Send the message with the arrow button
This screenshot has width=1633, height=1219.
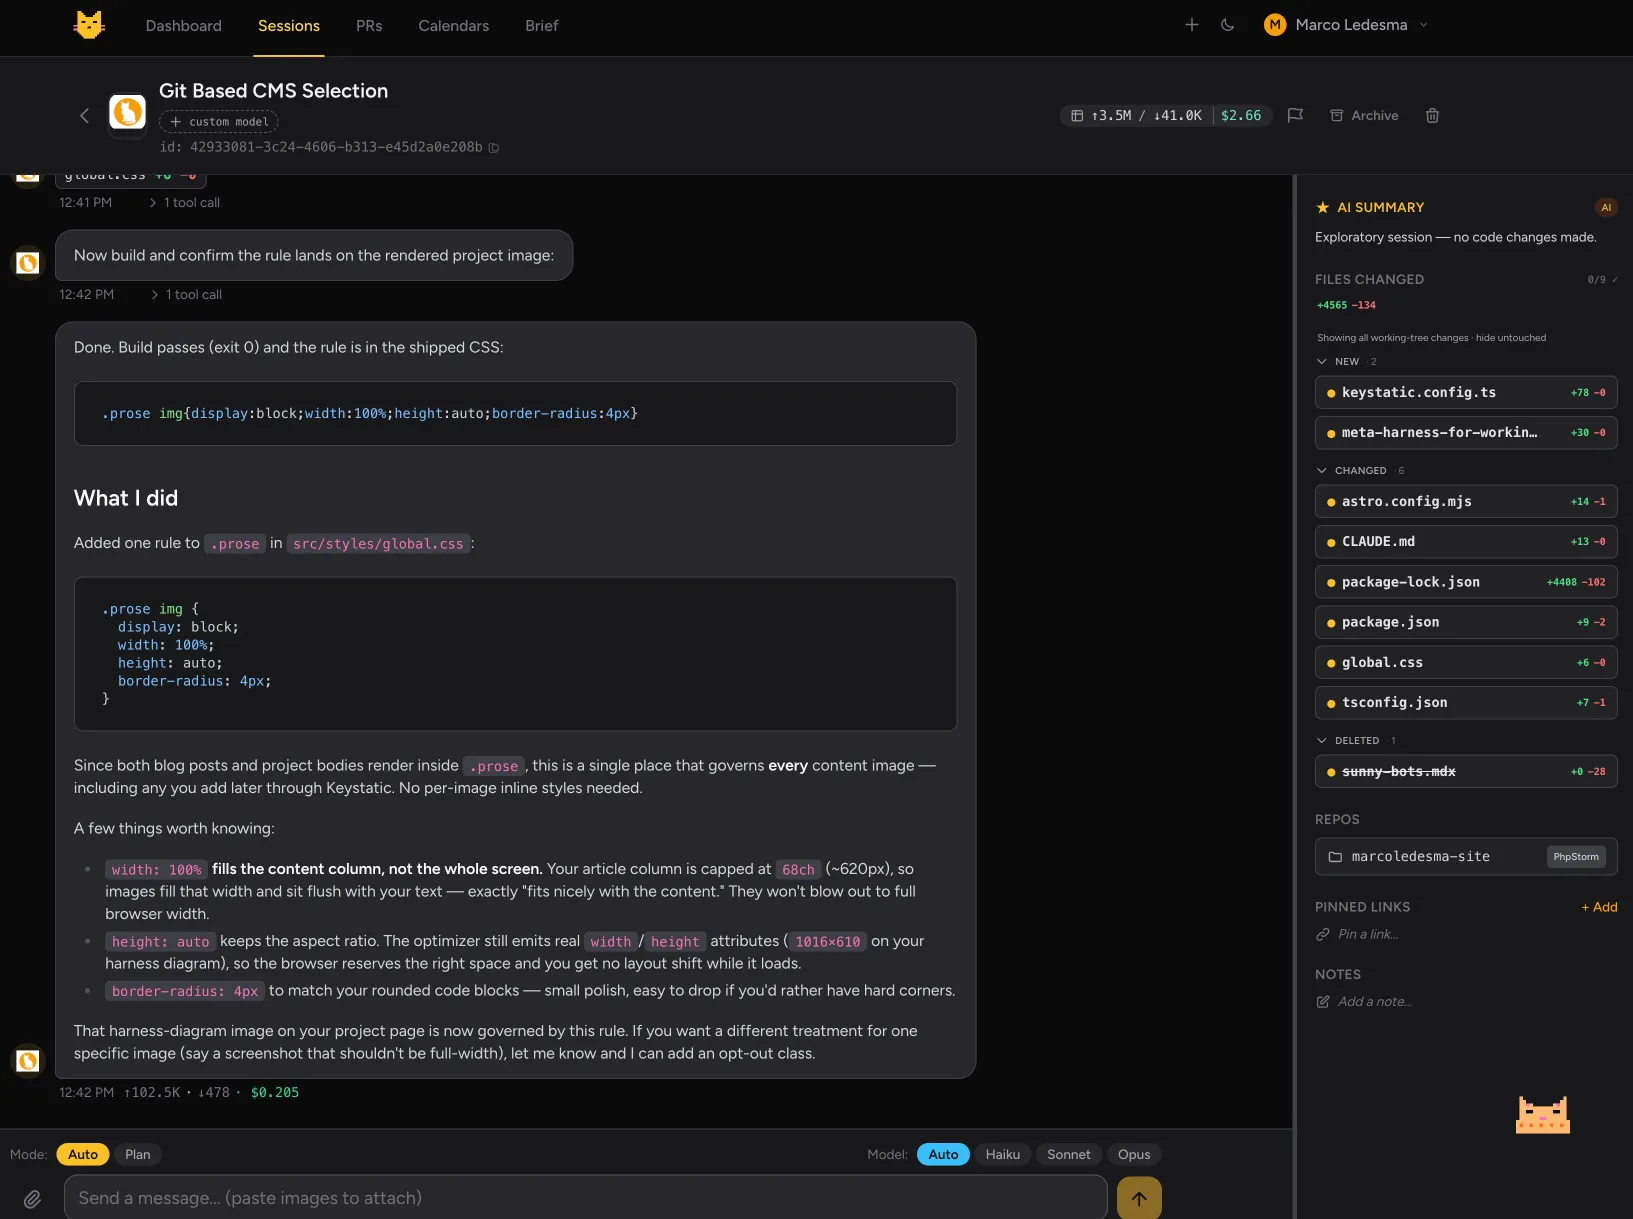pyautogui.click(x=1139, y=1198)
